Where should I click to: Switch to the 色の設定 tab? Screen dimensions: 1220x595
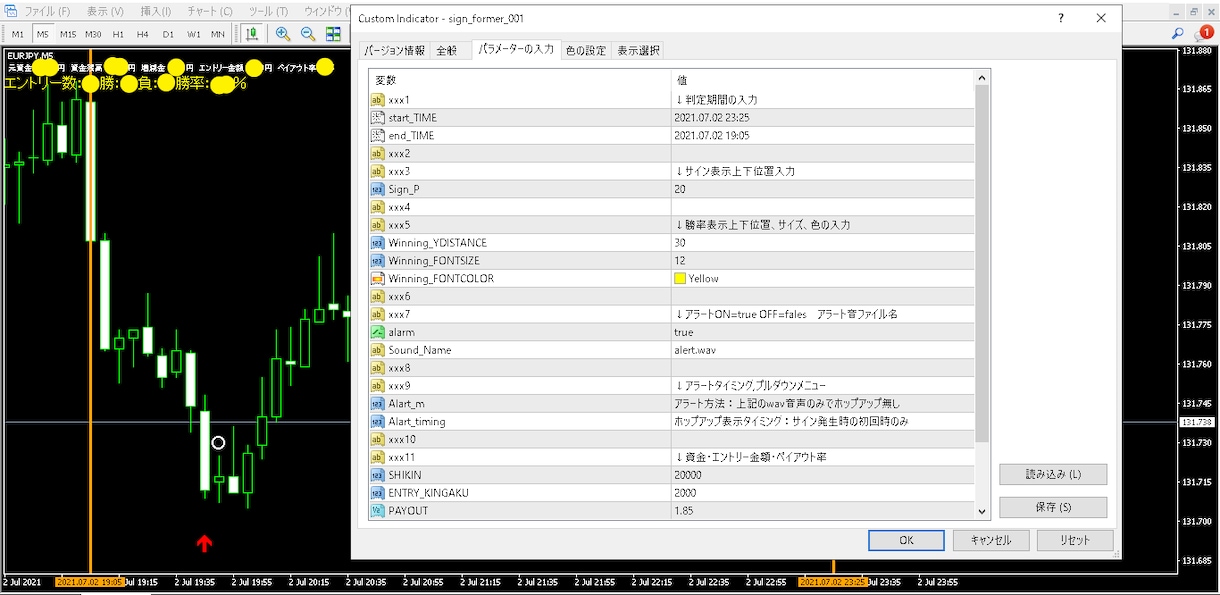click(586, 50)
